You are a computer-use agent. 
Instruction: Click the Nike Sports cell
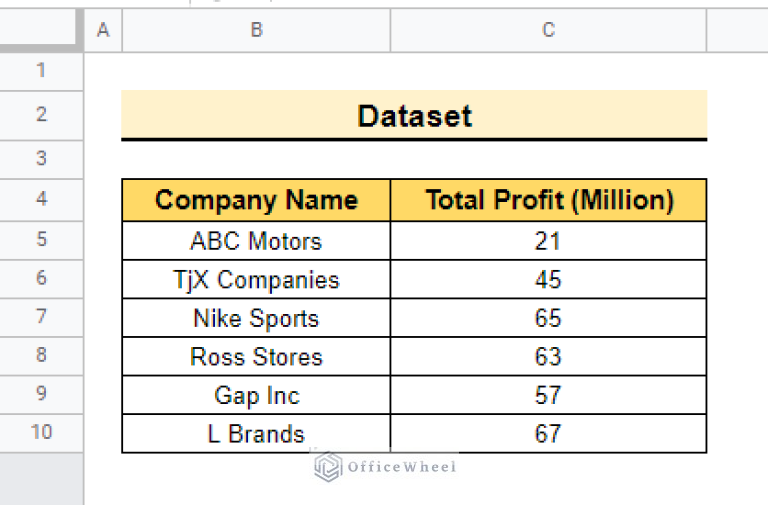coord(256,318)
